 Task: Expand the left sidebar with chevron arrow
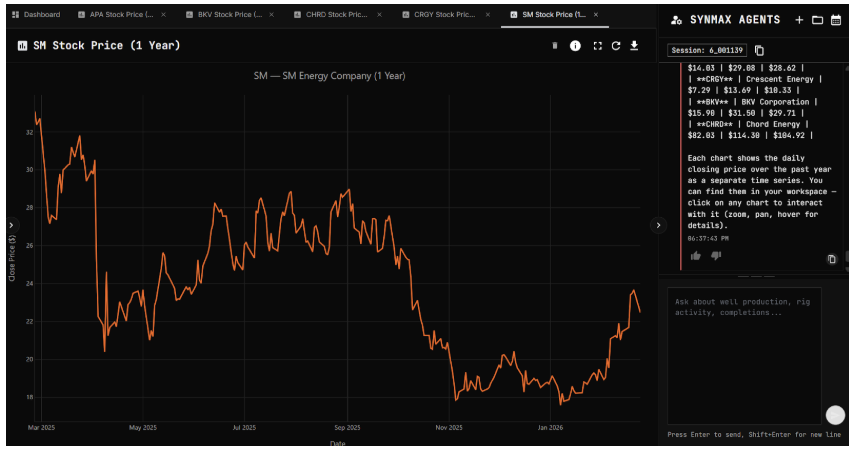point(11,226)
